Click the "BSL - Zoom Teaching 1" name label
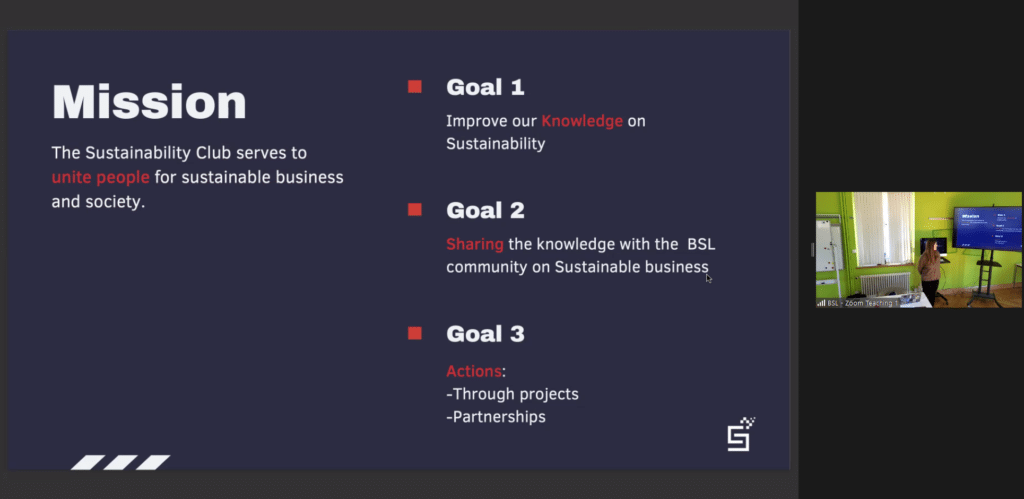 [x=863, y=302]
